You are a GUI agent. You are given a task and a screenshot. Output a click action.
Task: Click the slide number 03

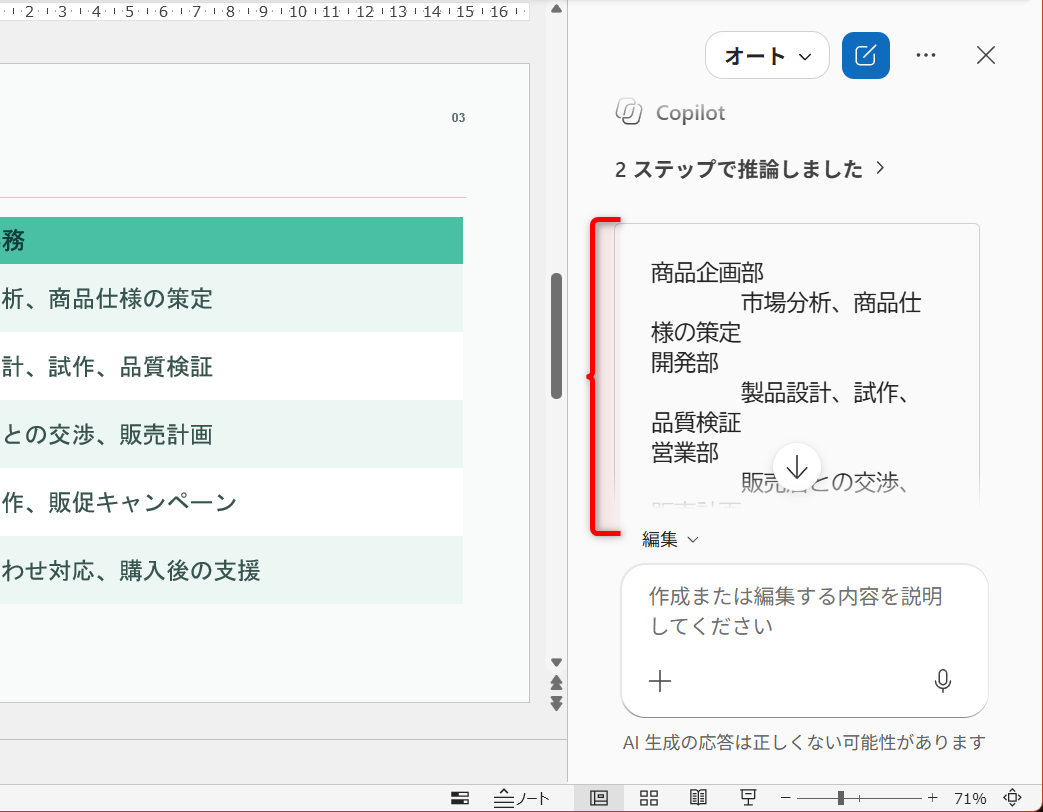pyautogui.click(x=458, y=118)
